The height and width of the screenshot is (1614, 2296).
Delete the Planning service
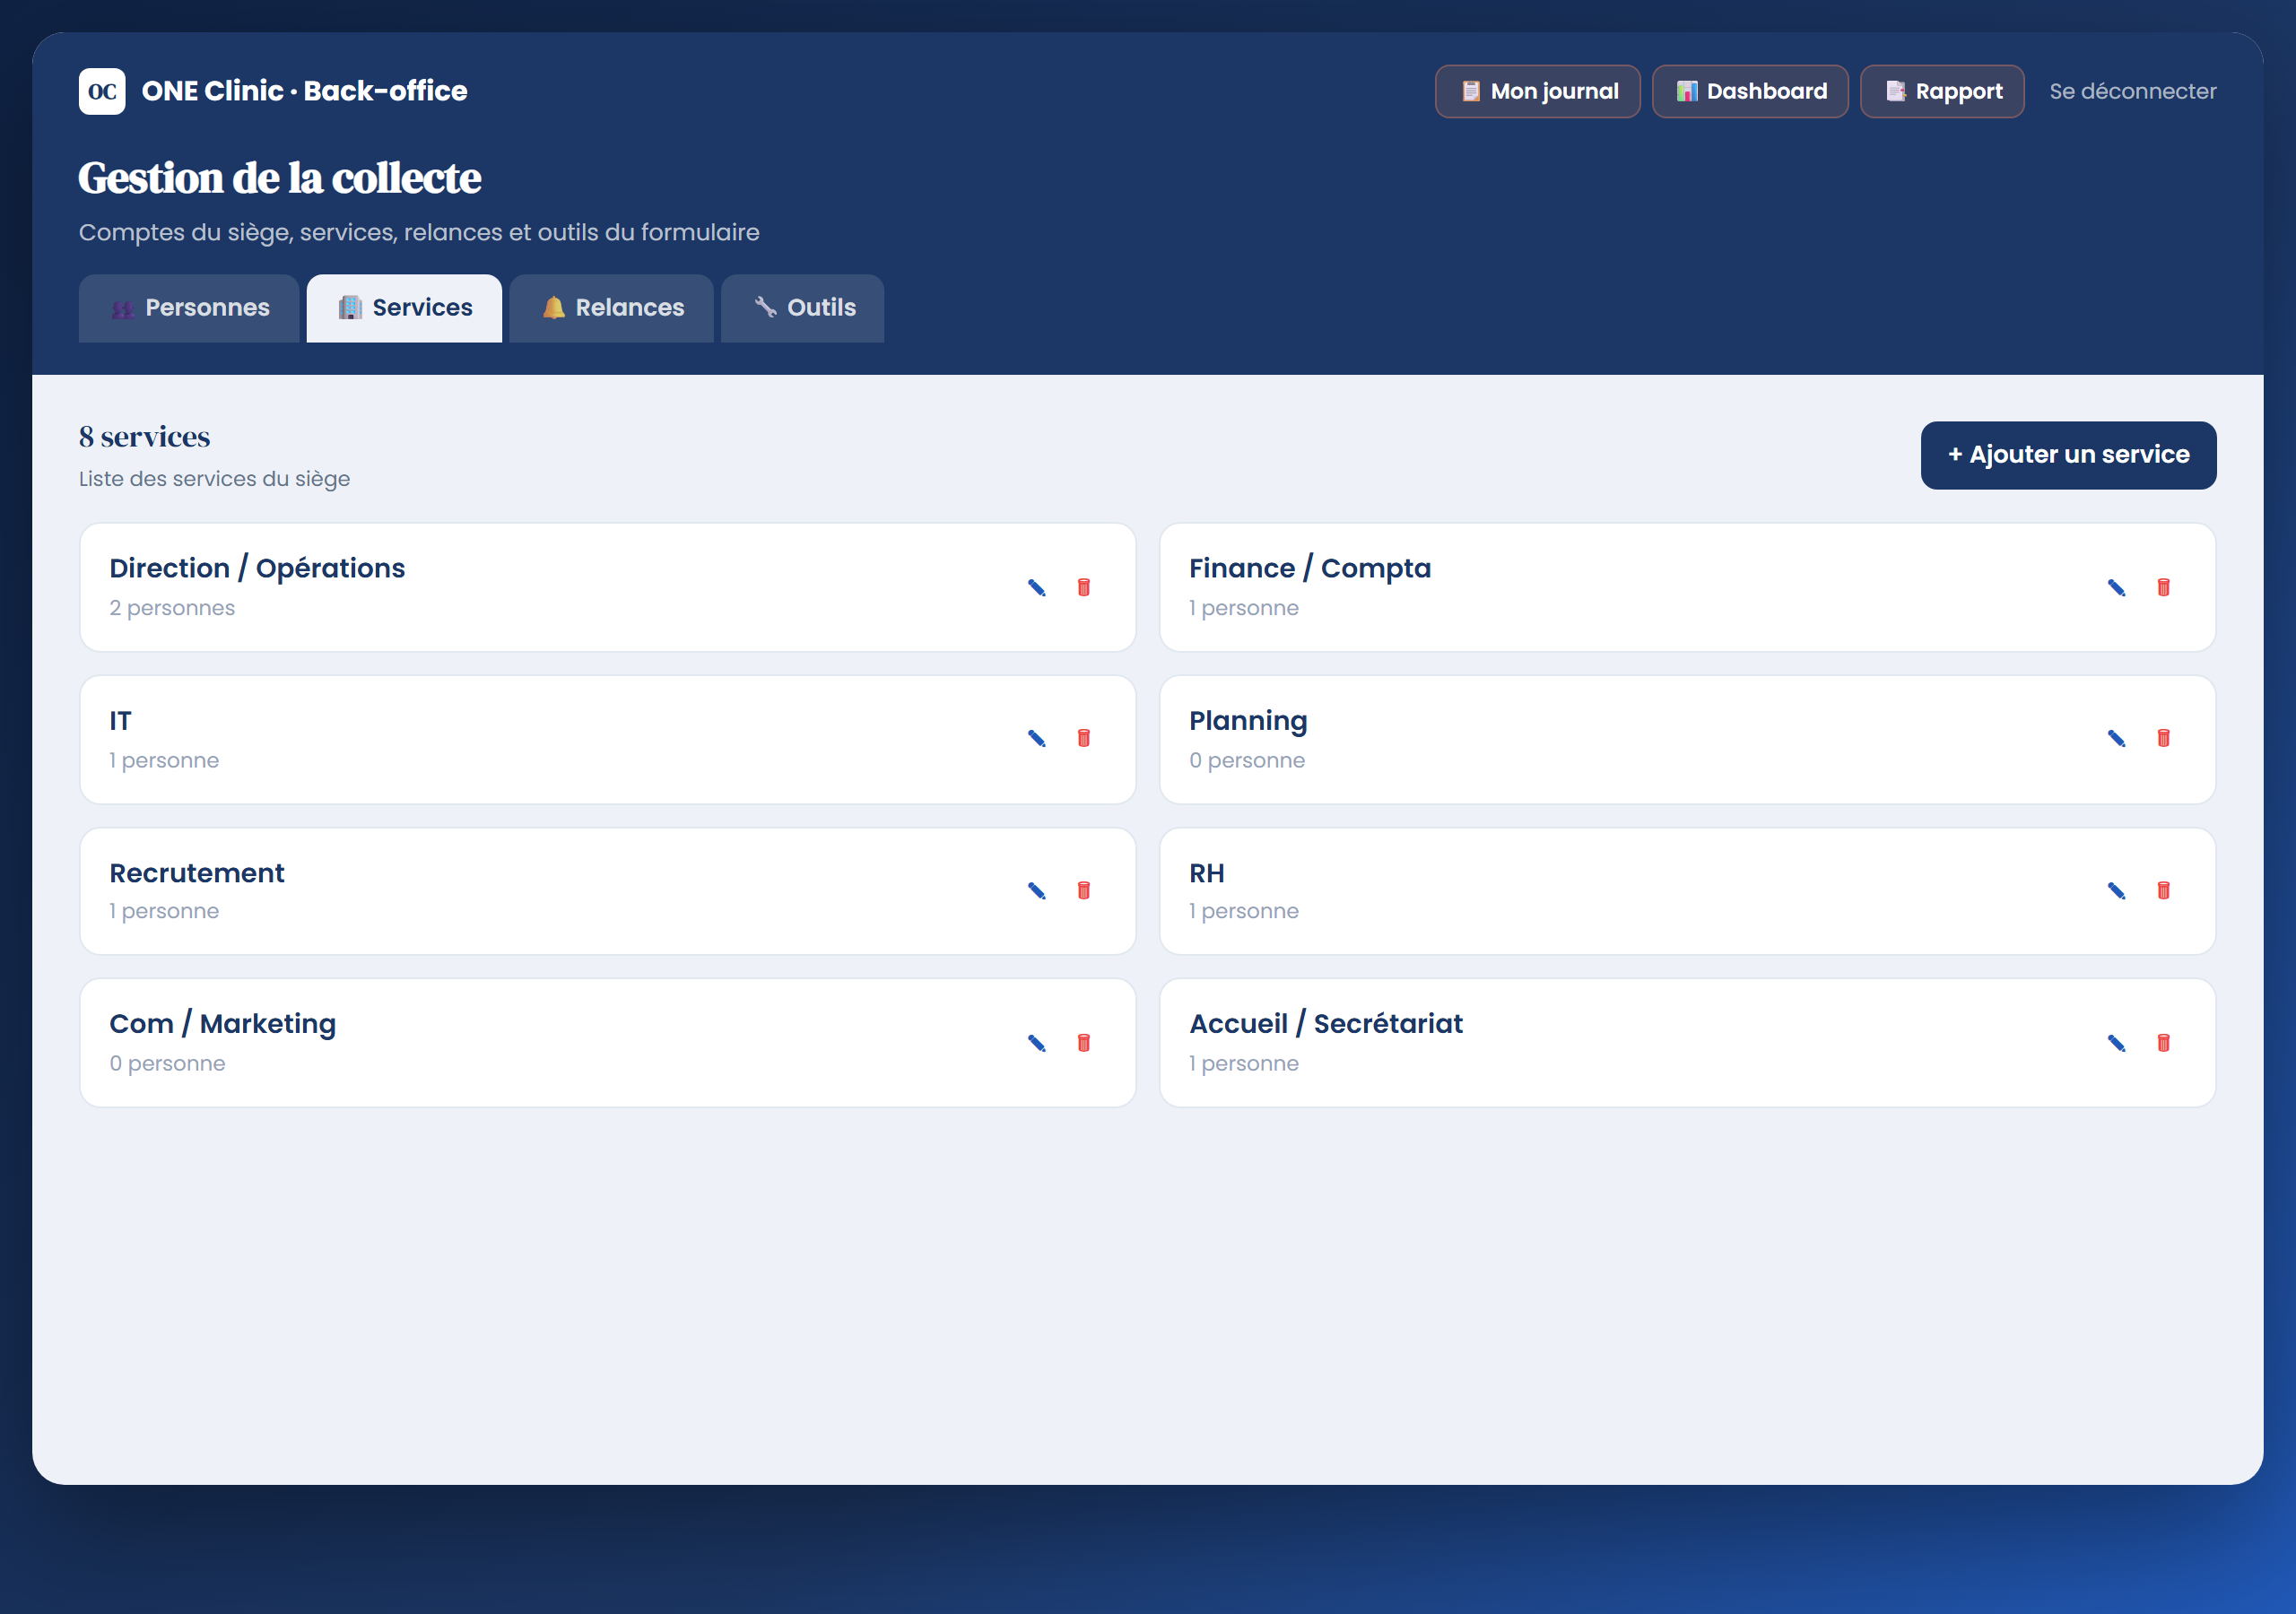click(x=2163, y=739)
